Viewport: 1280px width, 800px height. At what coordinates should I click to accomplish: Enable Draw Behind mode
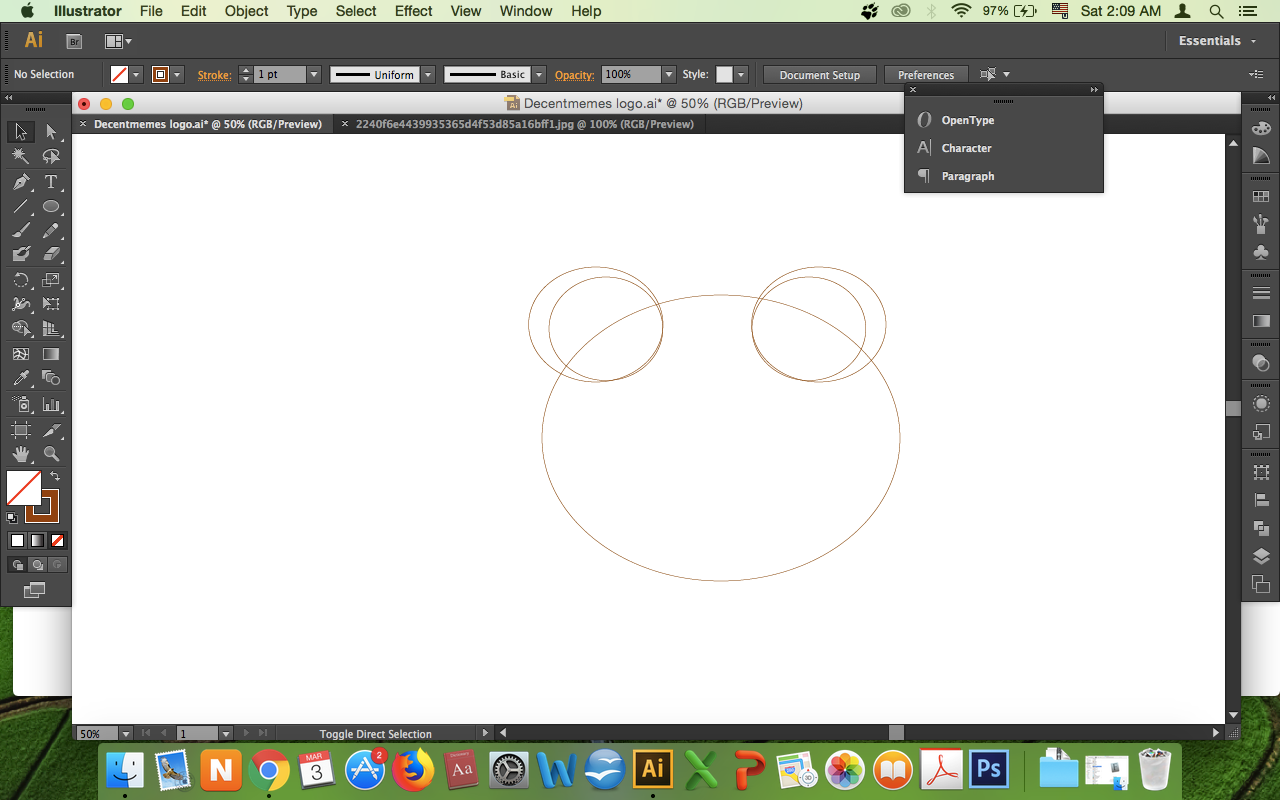(x=37, y=564)
